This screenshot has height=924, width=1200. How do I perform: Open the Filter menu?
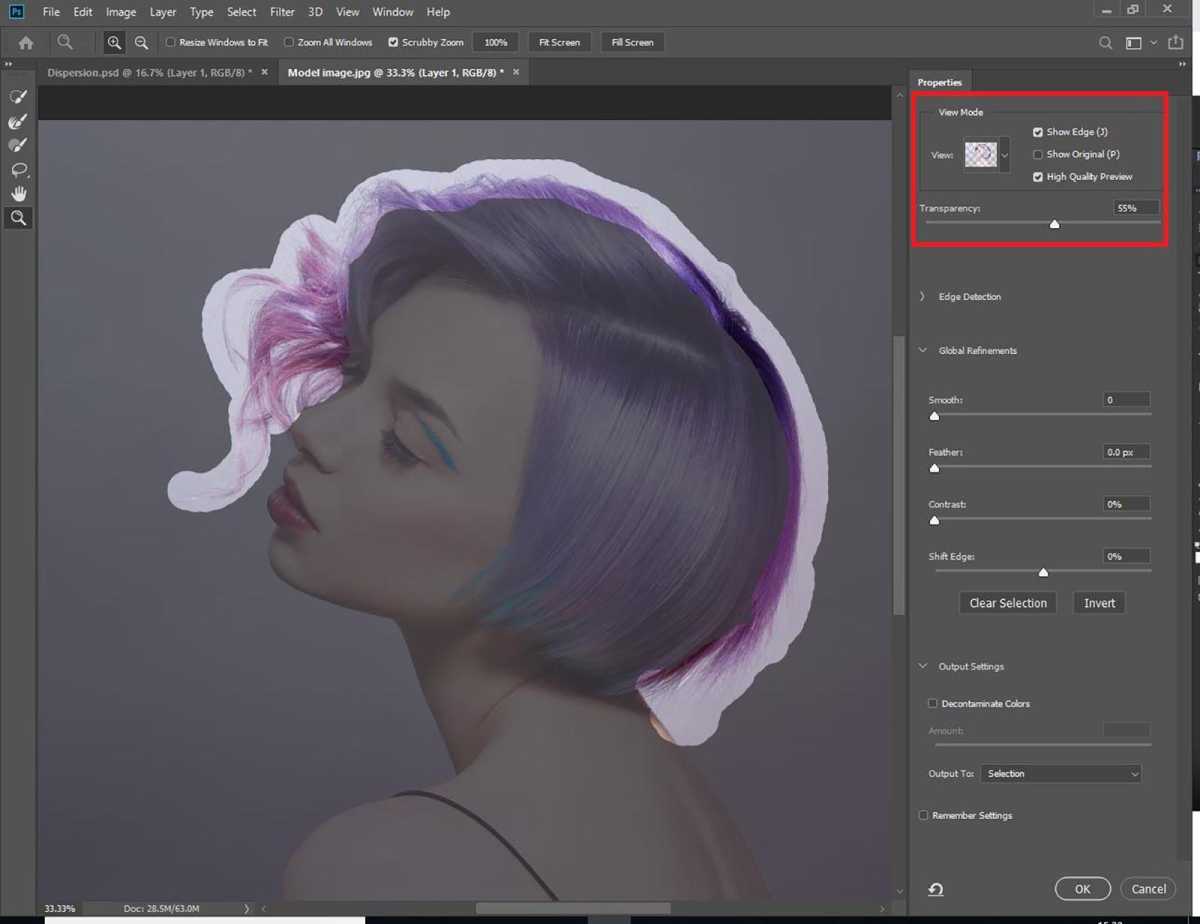point(282,11)
